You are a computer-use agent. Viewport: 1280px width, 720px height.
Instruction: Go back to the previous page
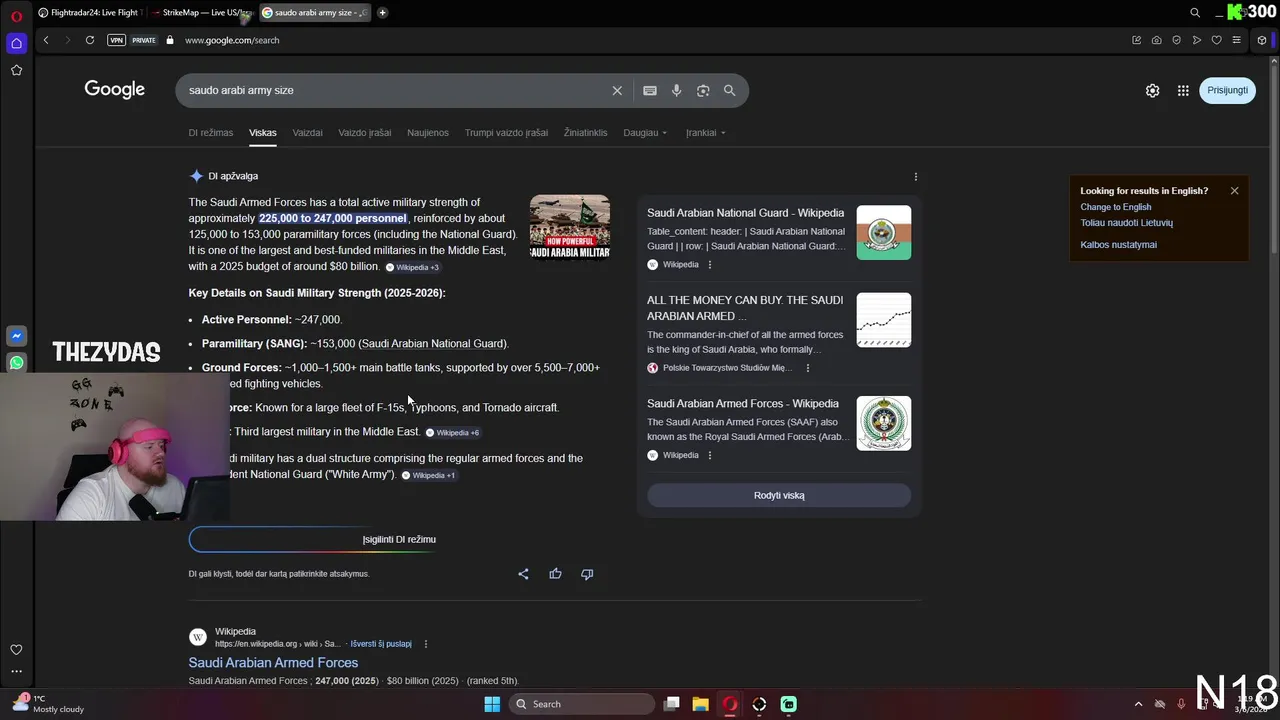click(x=46, y=40)
